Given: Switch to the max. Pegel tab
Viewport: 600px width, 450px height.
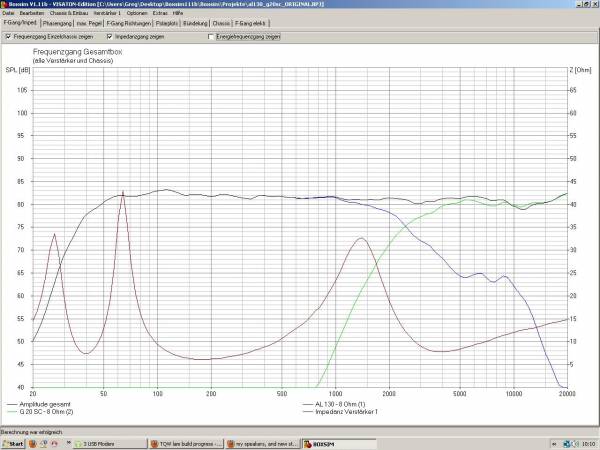Looking at the screenshot, I should [89, 23].
